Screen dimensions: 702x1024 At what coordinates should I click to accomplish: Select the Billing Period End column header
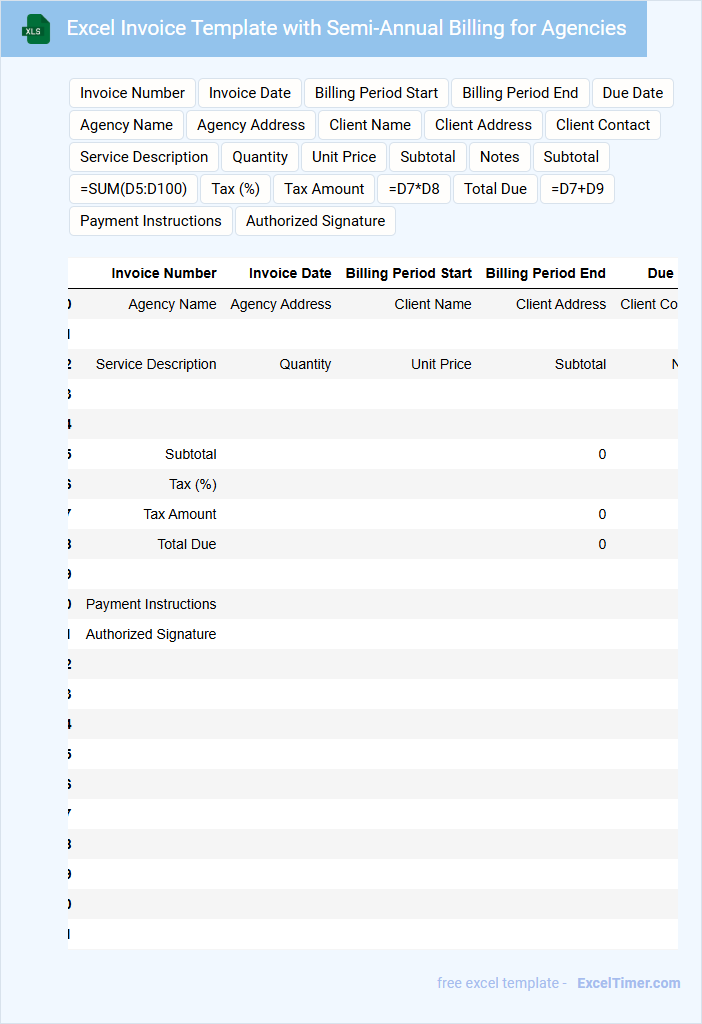pos(545,273)
